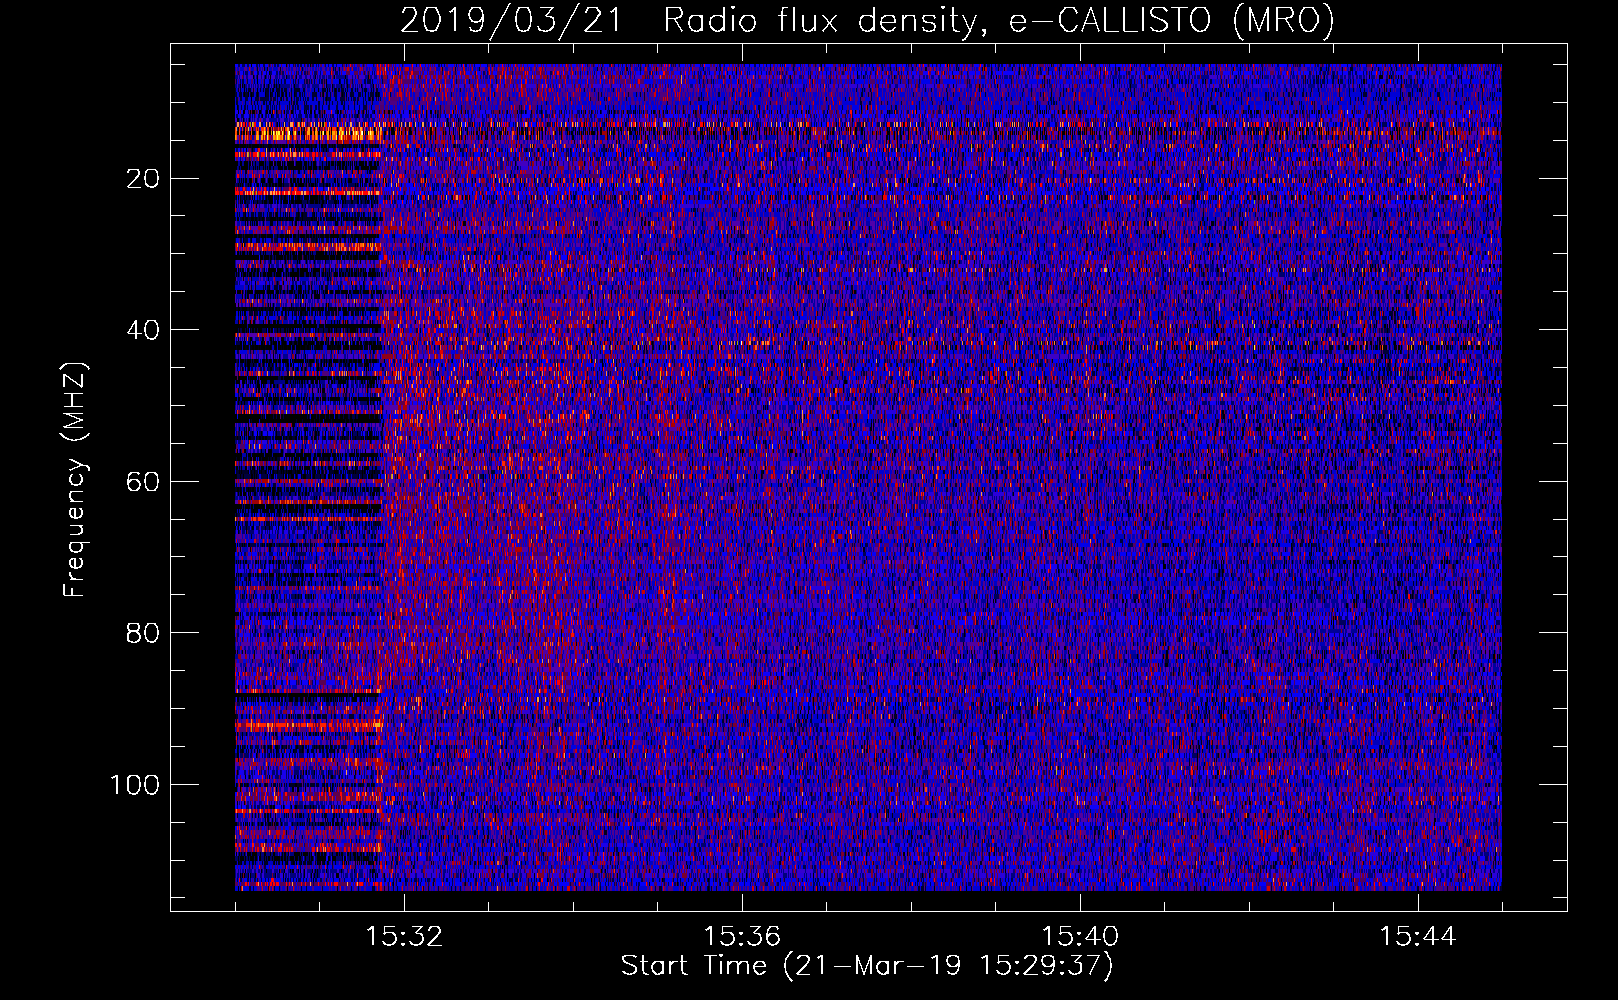Click the x-axis label 'Start Time (21-Mar-19 15:29:37)'
This screenshot has width=1618, height=1000.
pyautogui.click(x=867, y=966)
